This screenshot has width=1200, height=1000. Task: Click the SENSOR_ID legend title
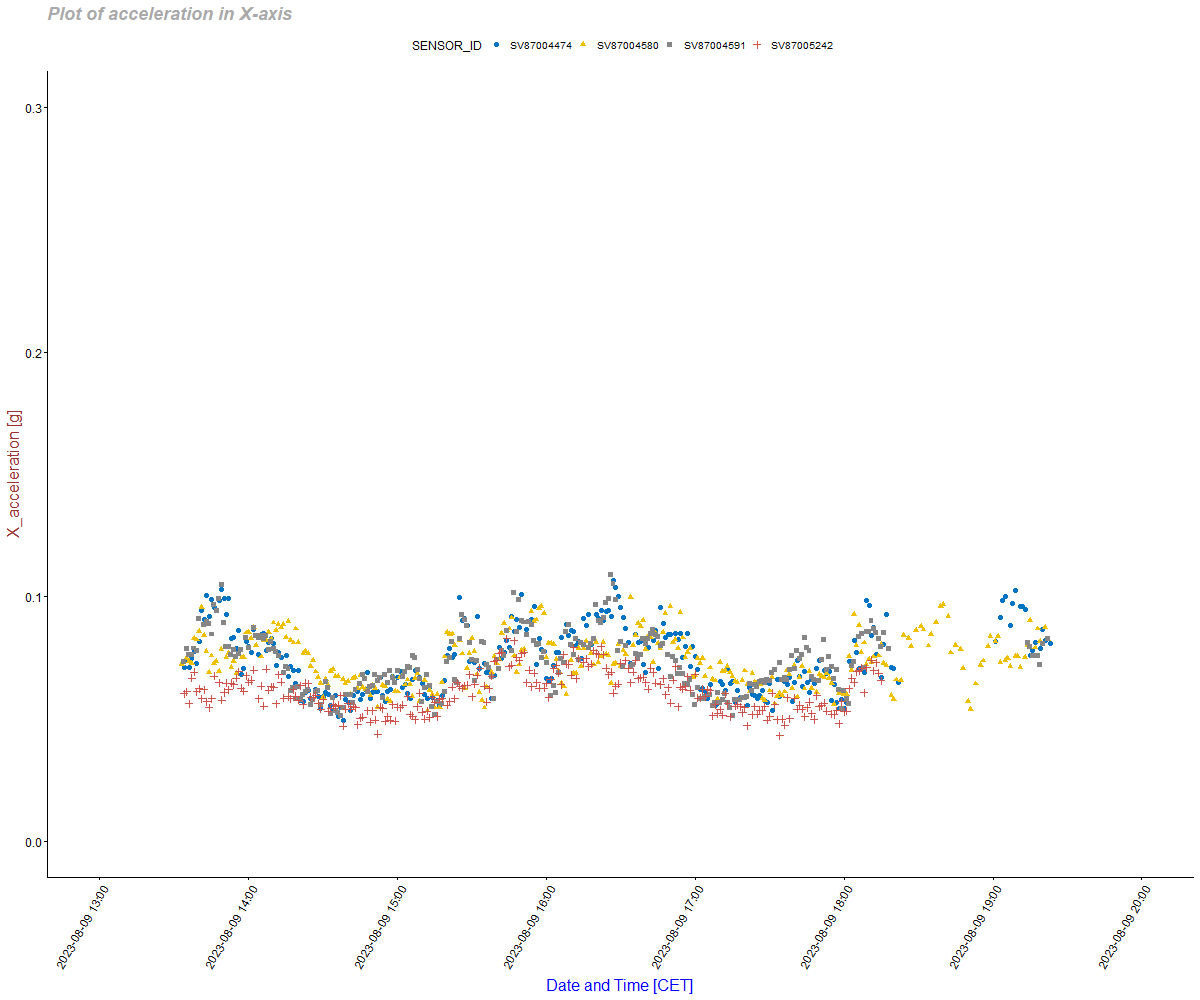point(446,46)
